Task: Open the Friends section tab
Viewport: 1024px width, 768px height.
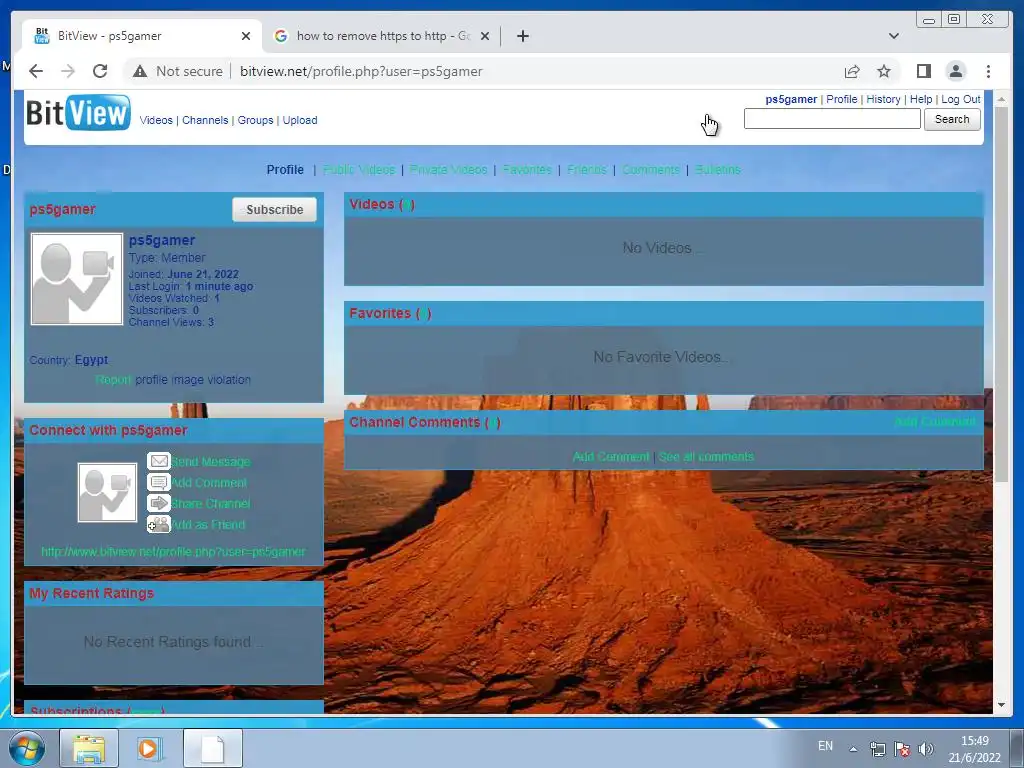Action: click(x=586, y=170)
